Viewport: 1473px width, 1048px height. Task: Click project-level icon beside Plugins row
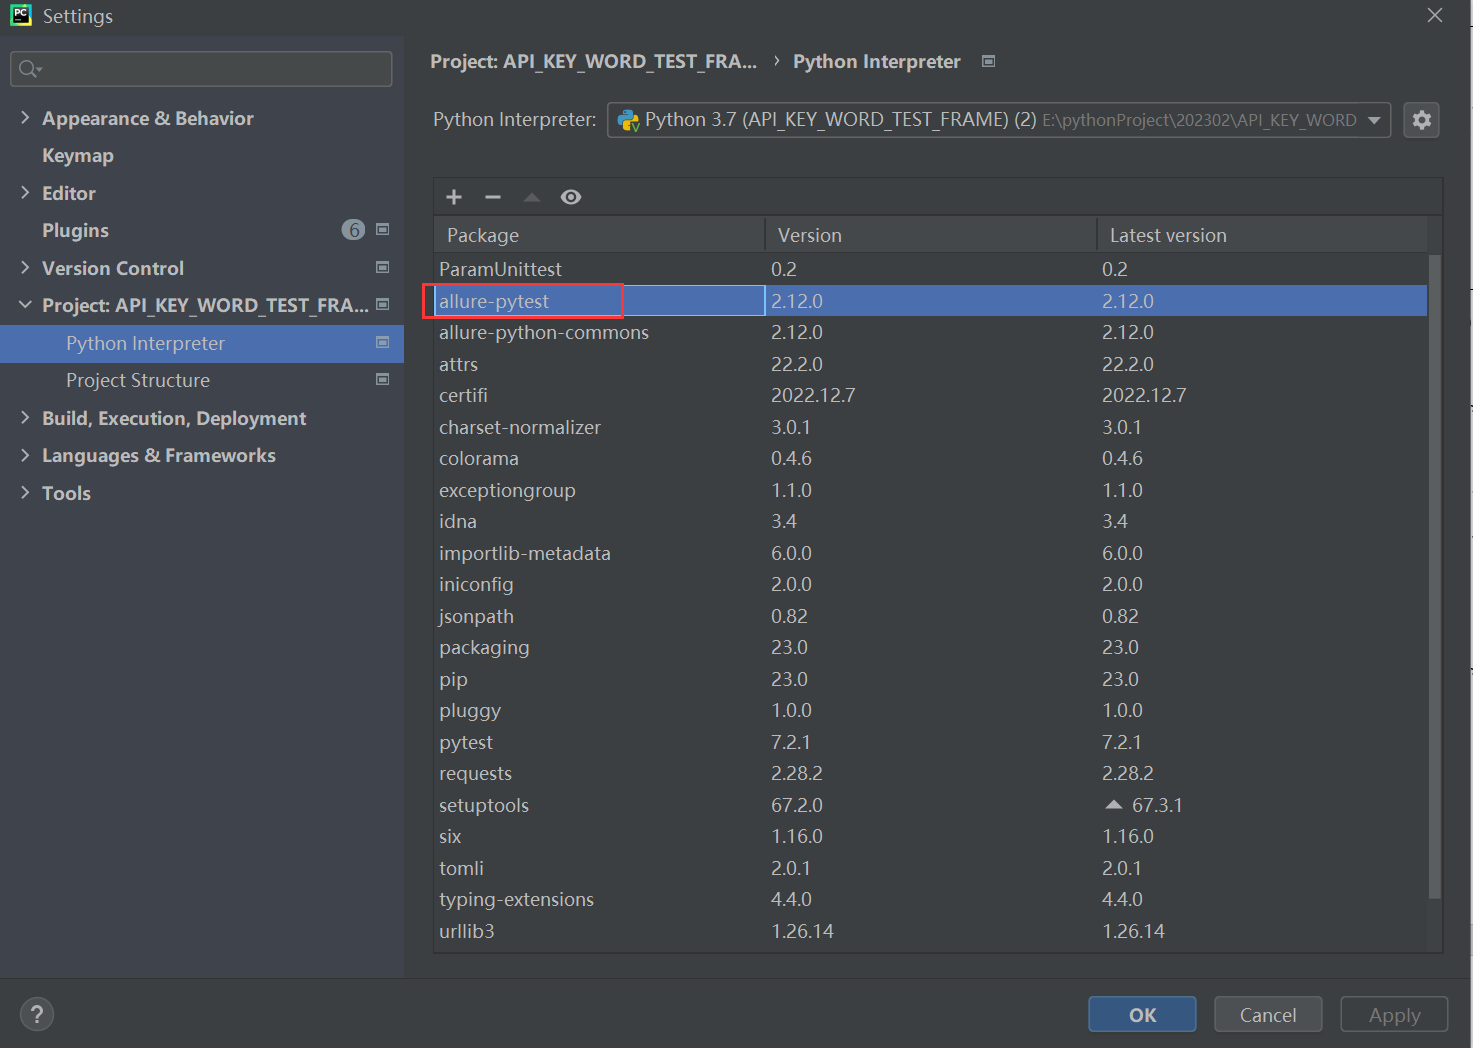coord(382,230)
